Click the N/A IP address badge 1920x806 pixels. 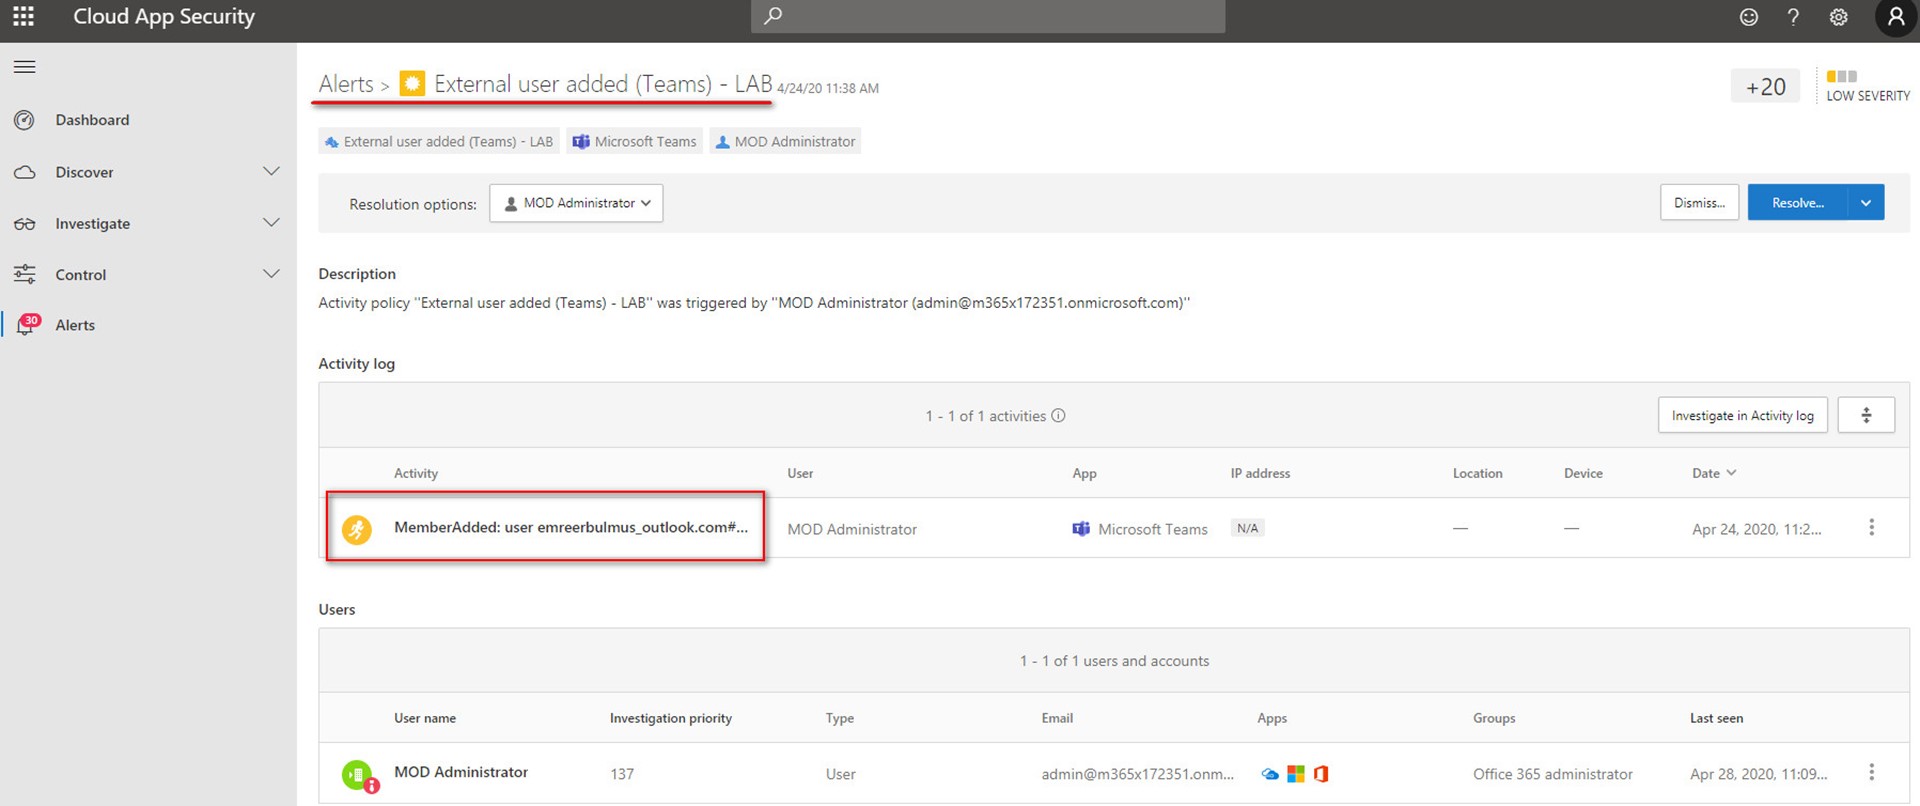1247,528
